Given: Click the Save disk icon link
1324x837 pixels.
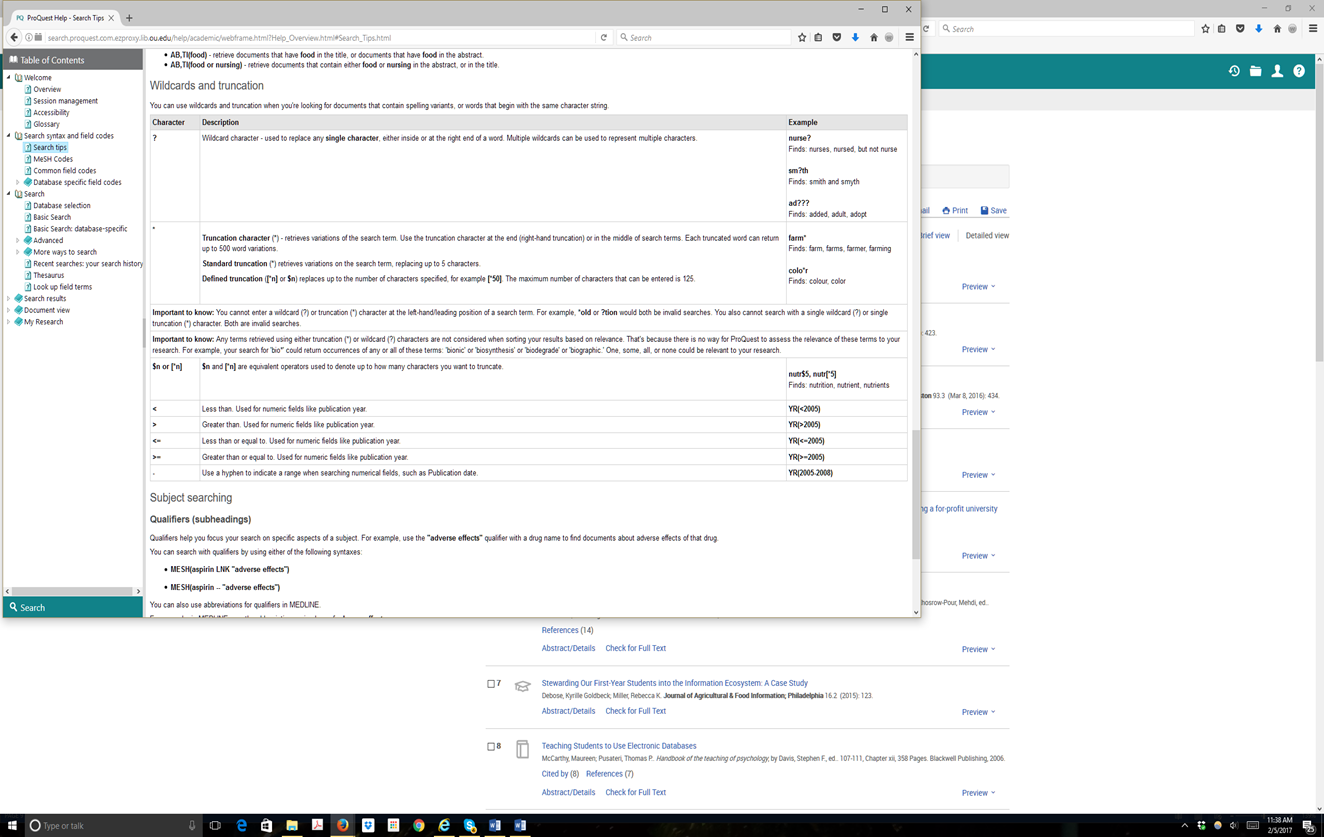Looking at the screenshot, I should coord(993,211).
